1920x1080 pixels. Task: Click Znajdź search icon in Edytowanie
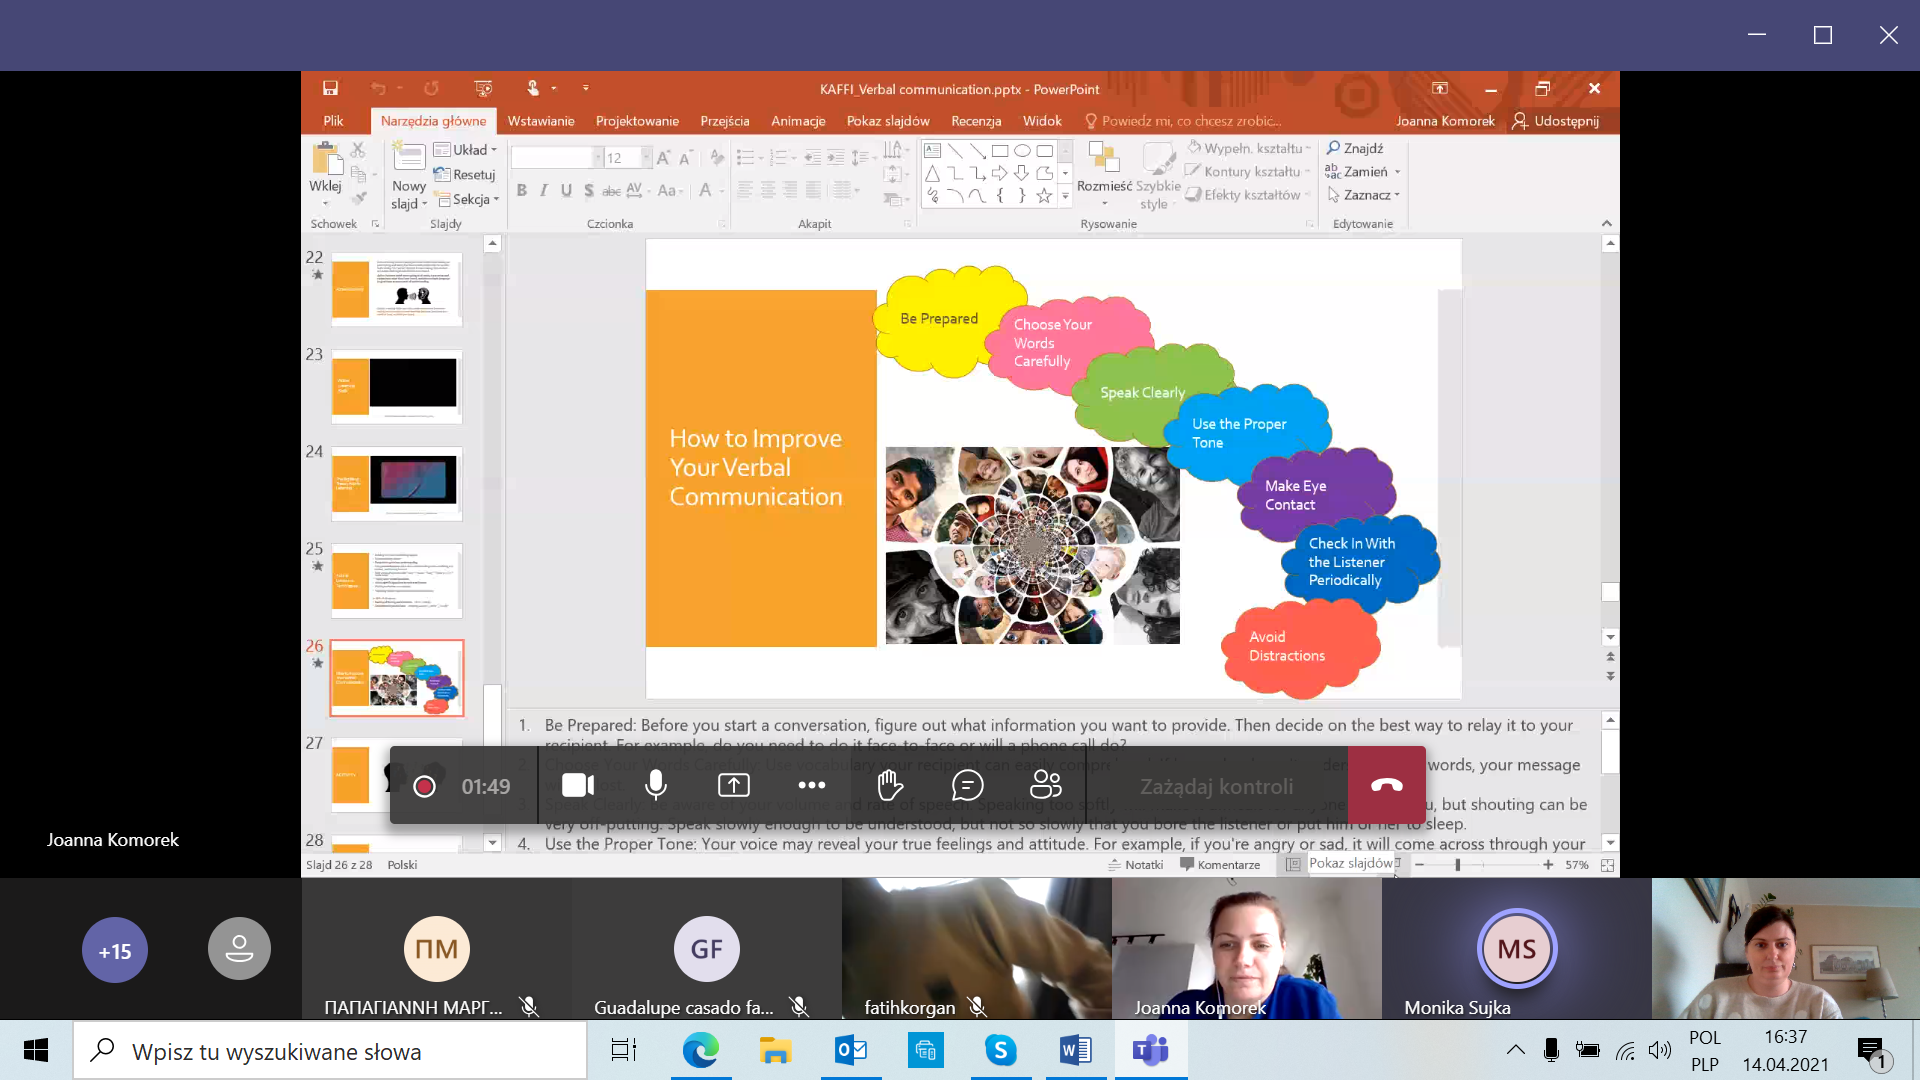(1355, 148)
